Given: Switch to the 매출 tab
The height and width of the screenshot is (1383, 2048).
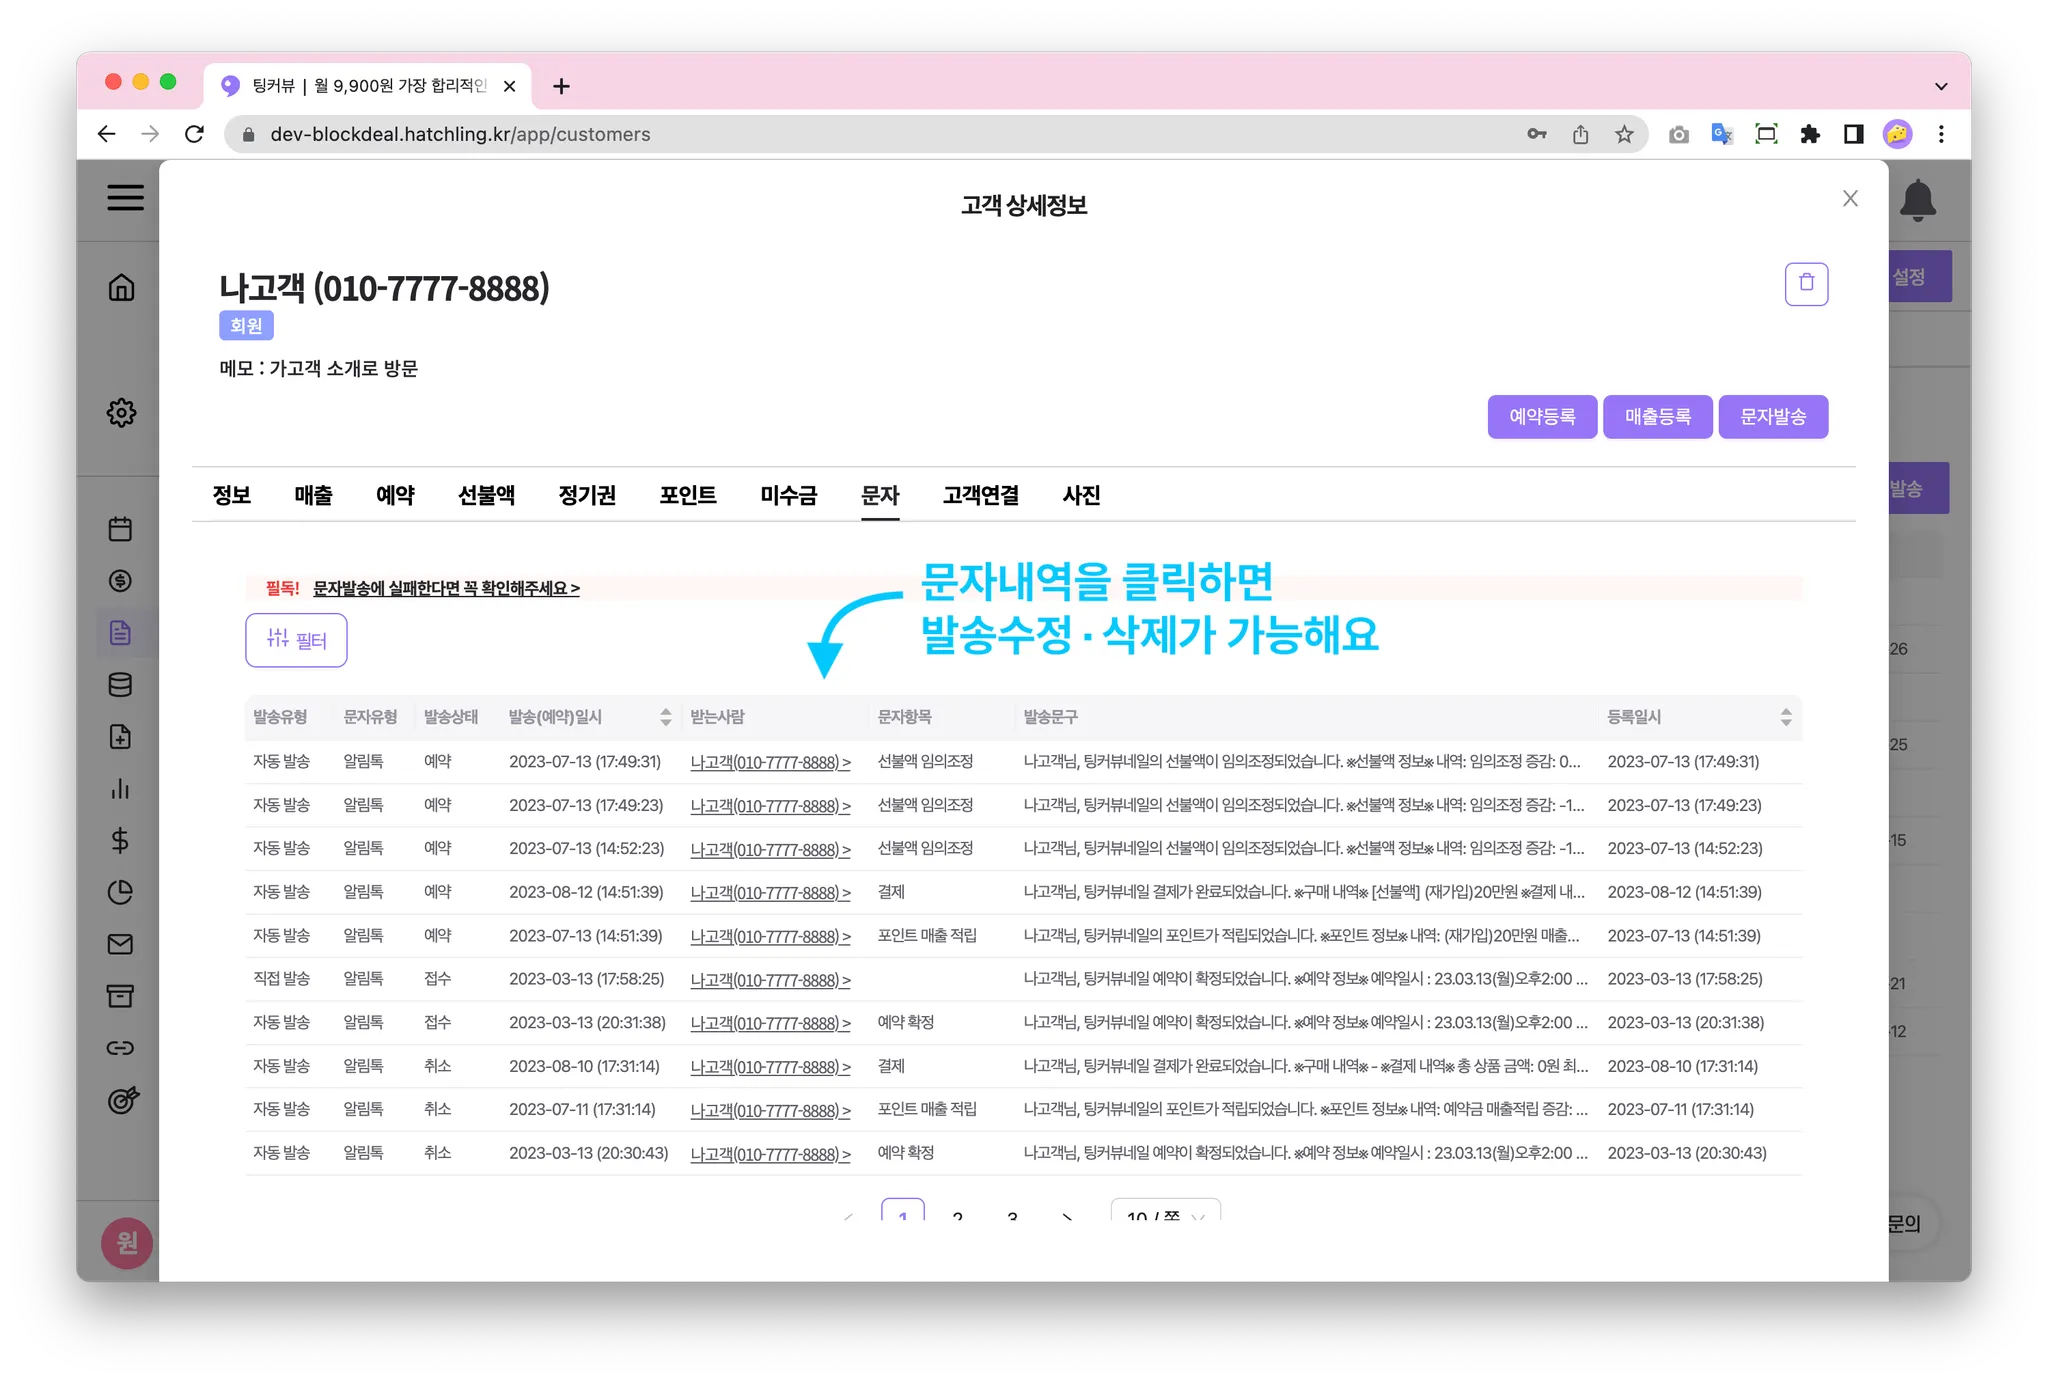Looking at the screenshot, I should click(313, 495).
